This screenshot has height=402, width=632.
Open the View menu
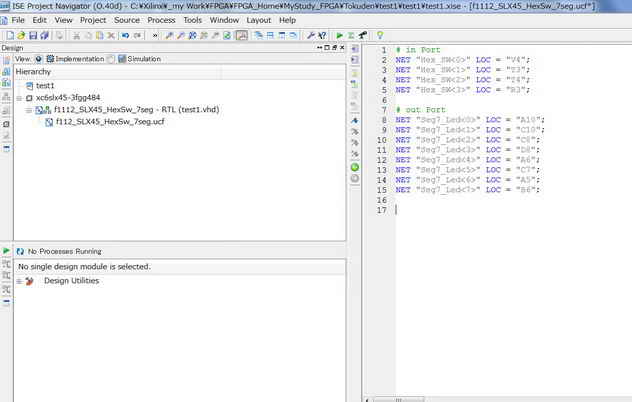pyautogui.click(x=63, y=20)
